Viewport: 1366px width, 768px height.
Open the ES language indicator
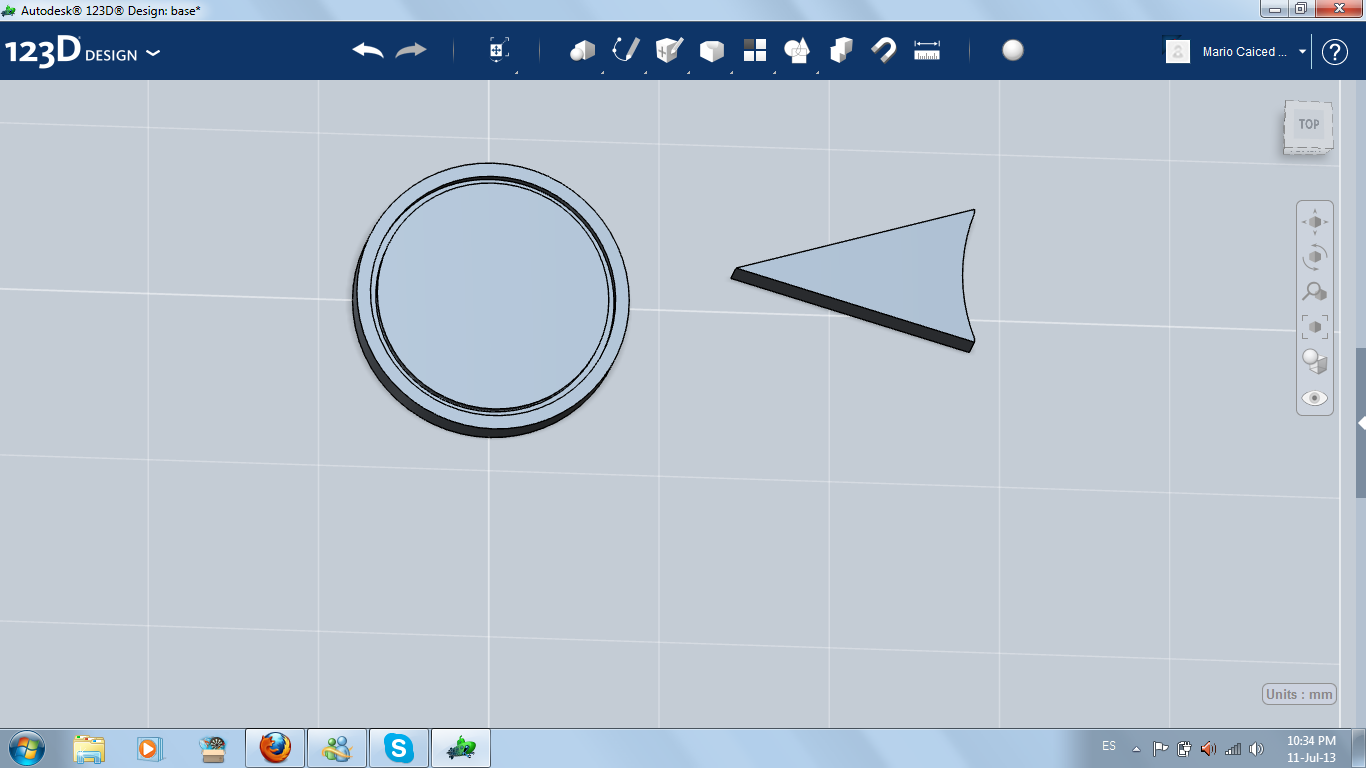coord(1109,746)
